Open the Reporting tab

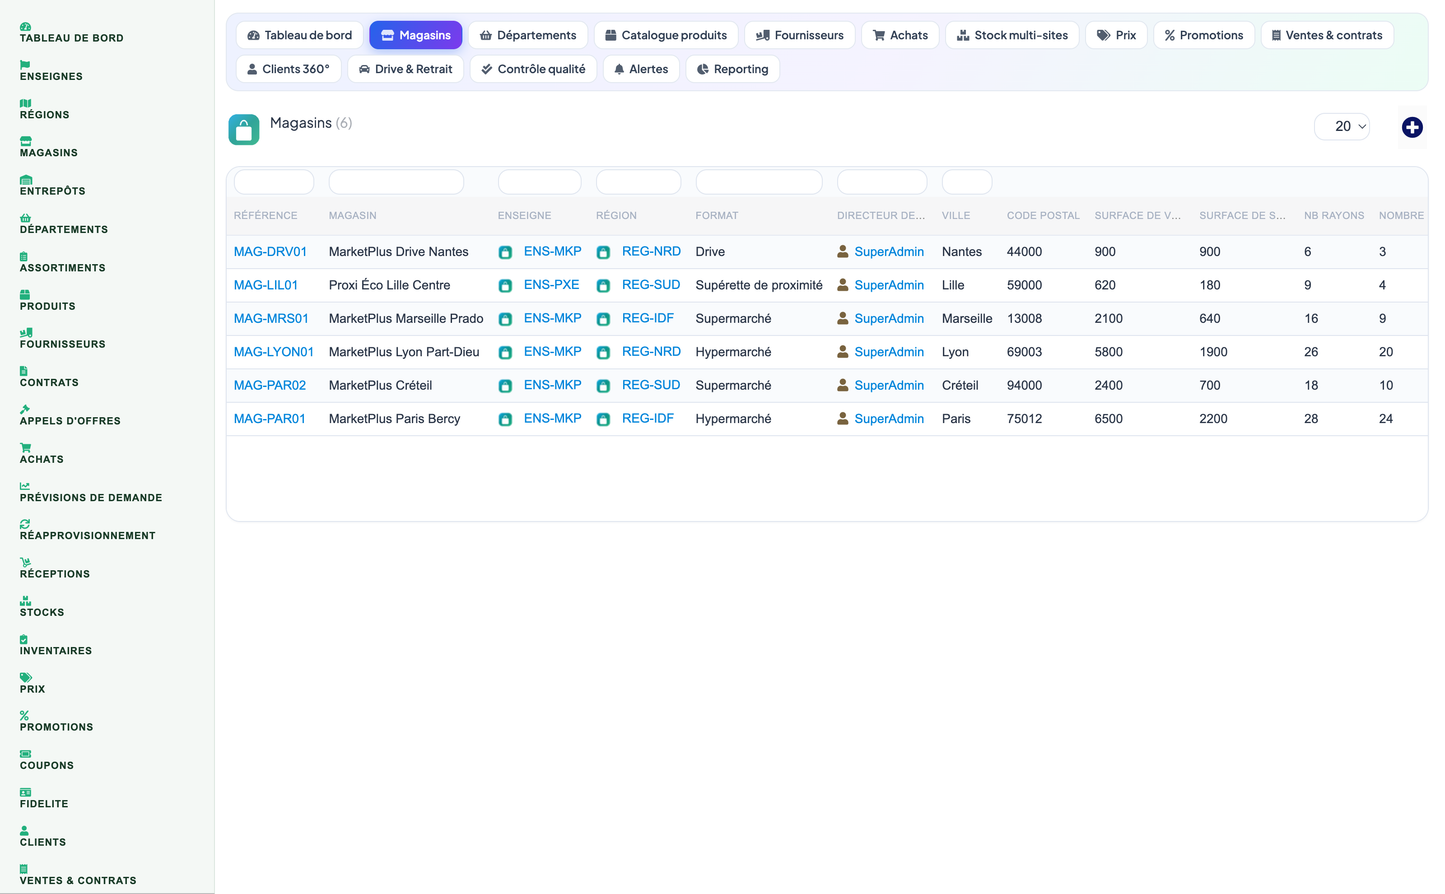click(733, 69)
